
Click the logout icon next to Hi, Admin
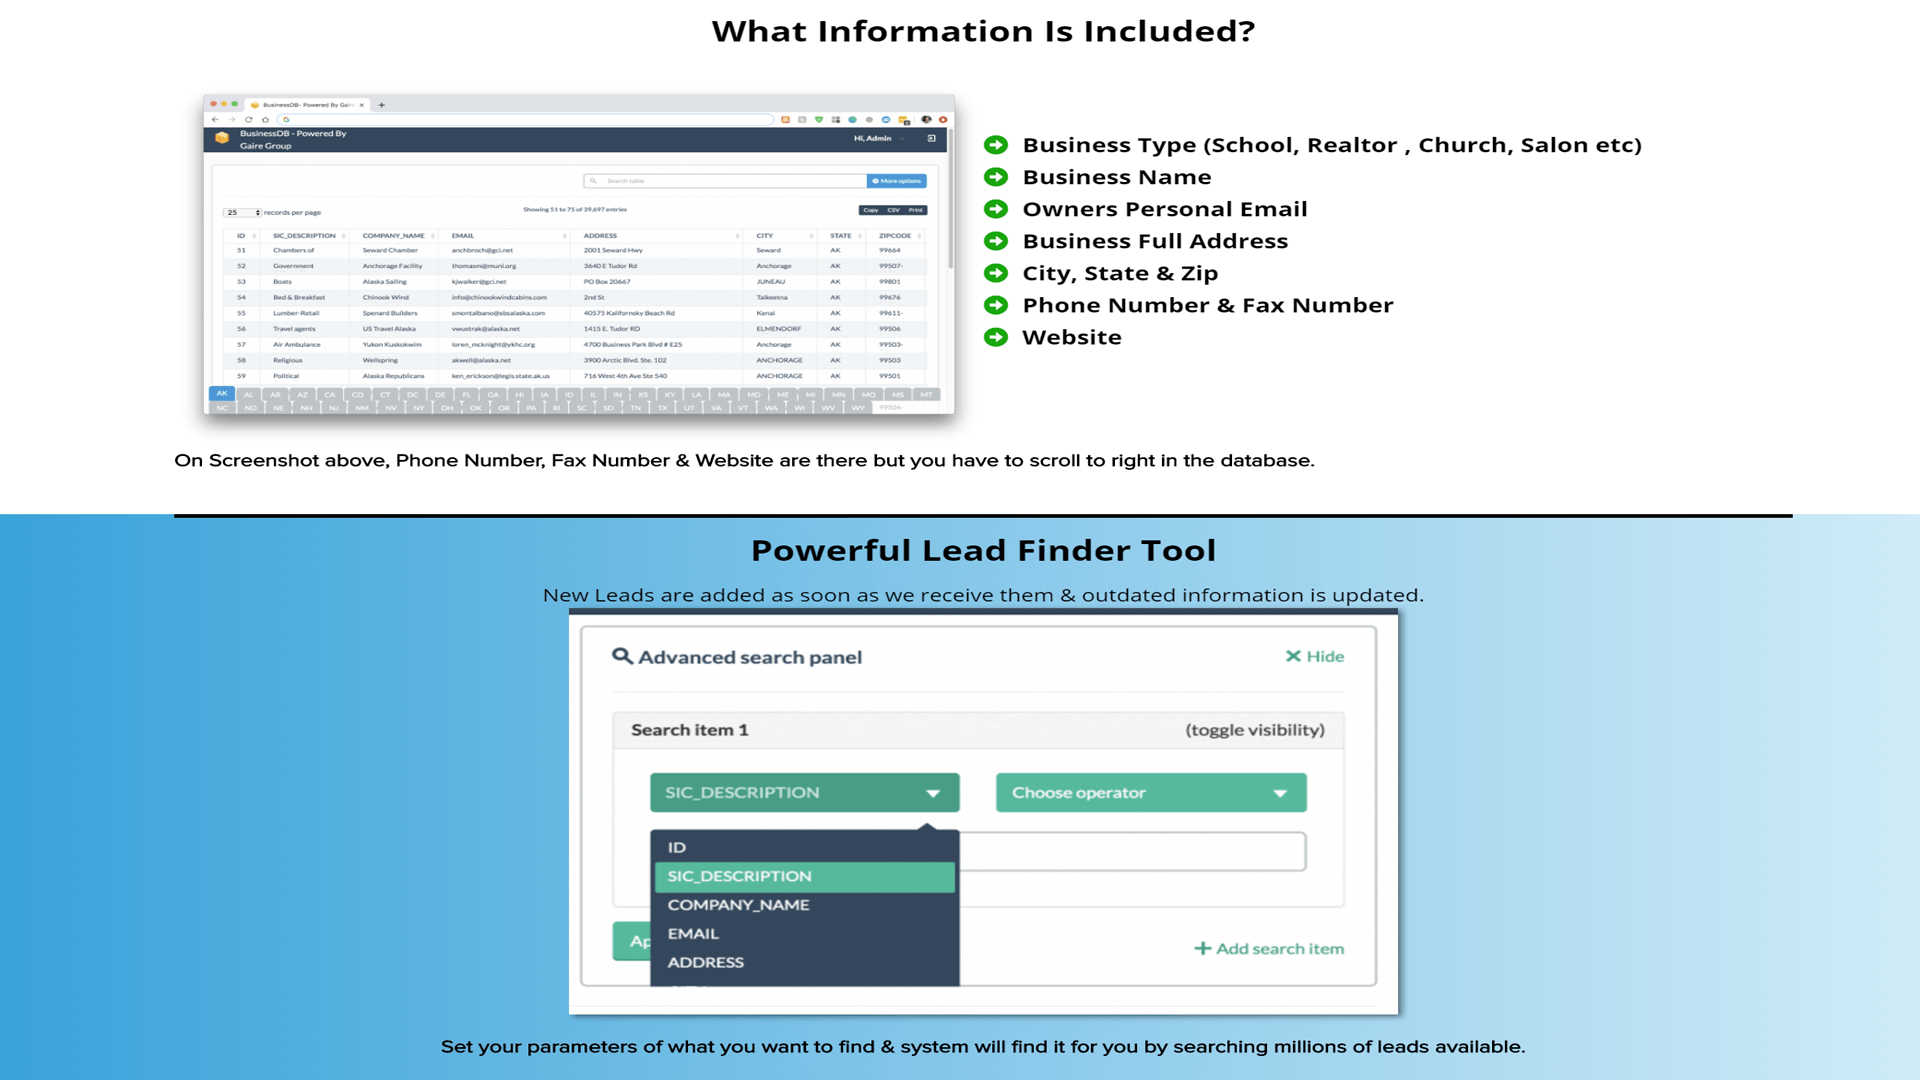(931, 139)
